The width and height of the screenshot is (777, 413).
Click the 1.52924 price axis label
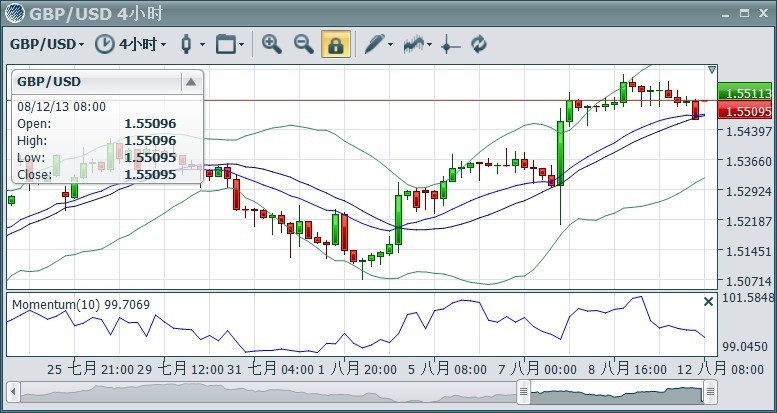(x=748, y=191)
